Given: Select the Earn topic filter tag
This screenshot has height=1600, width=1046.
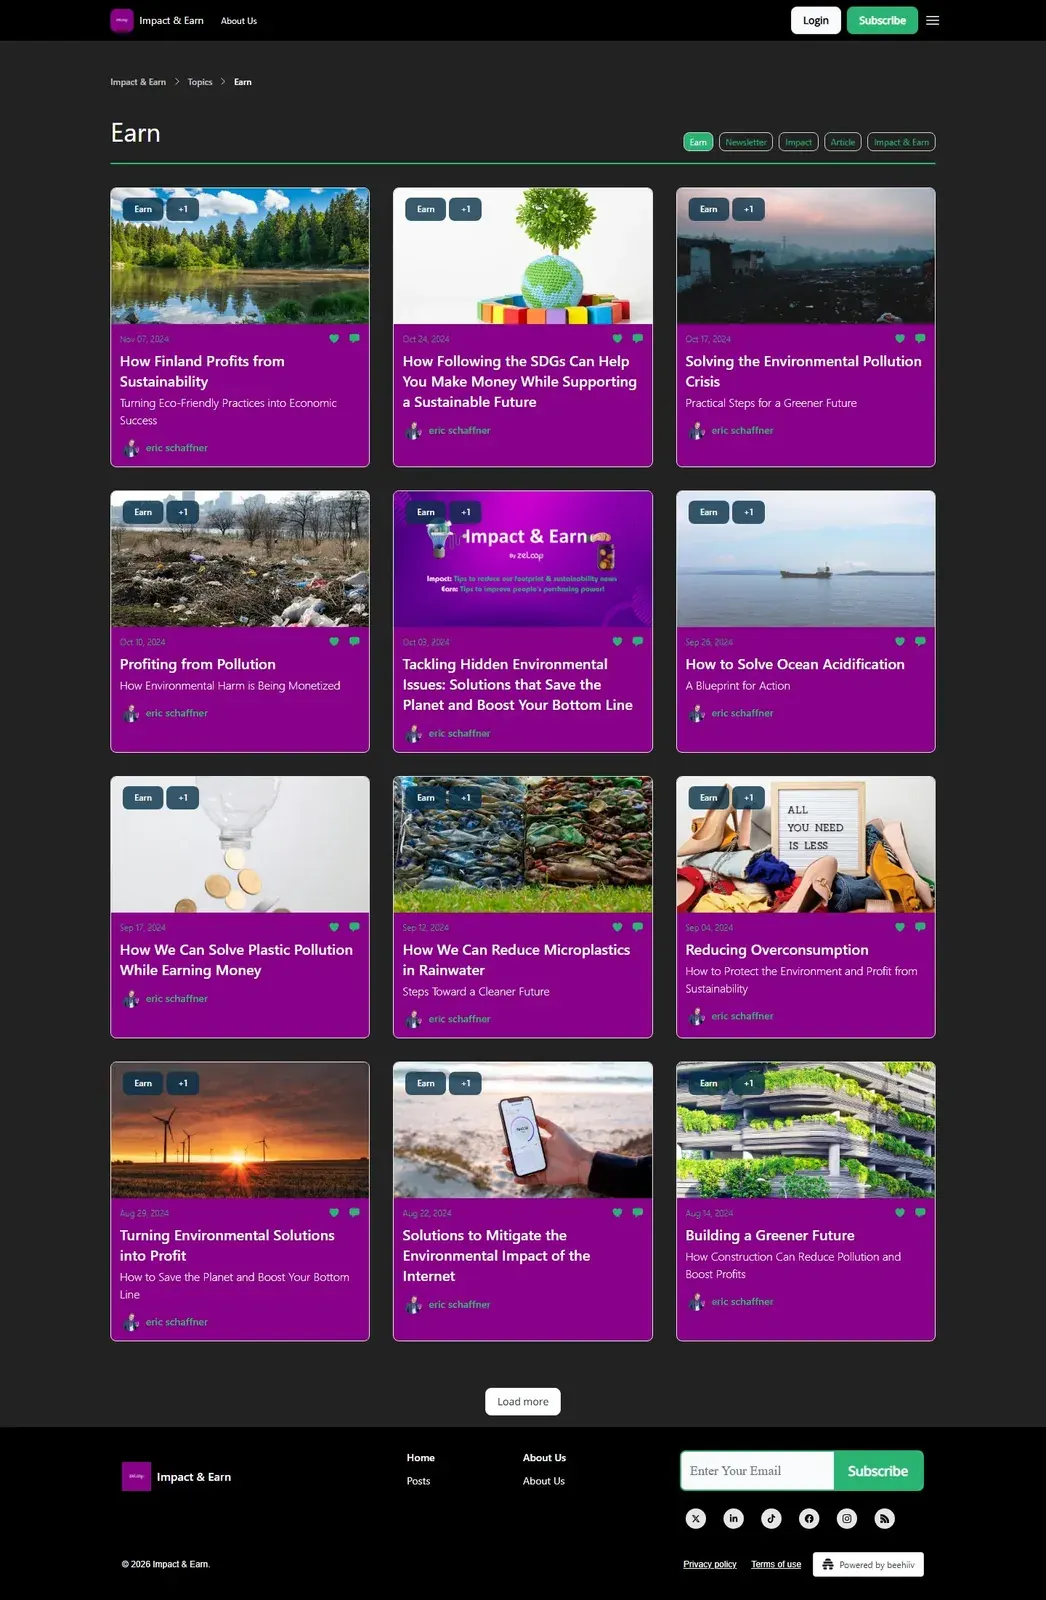Looking at the screenshot, I should (698, 142).
